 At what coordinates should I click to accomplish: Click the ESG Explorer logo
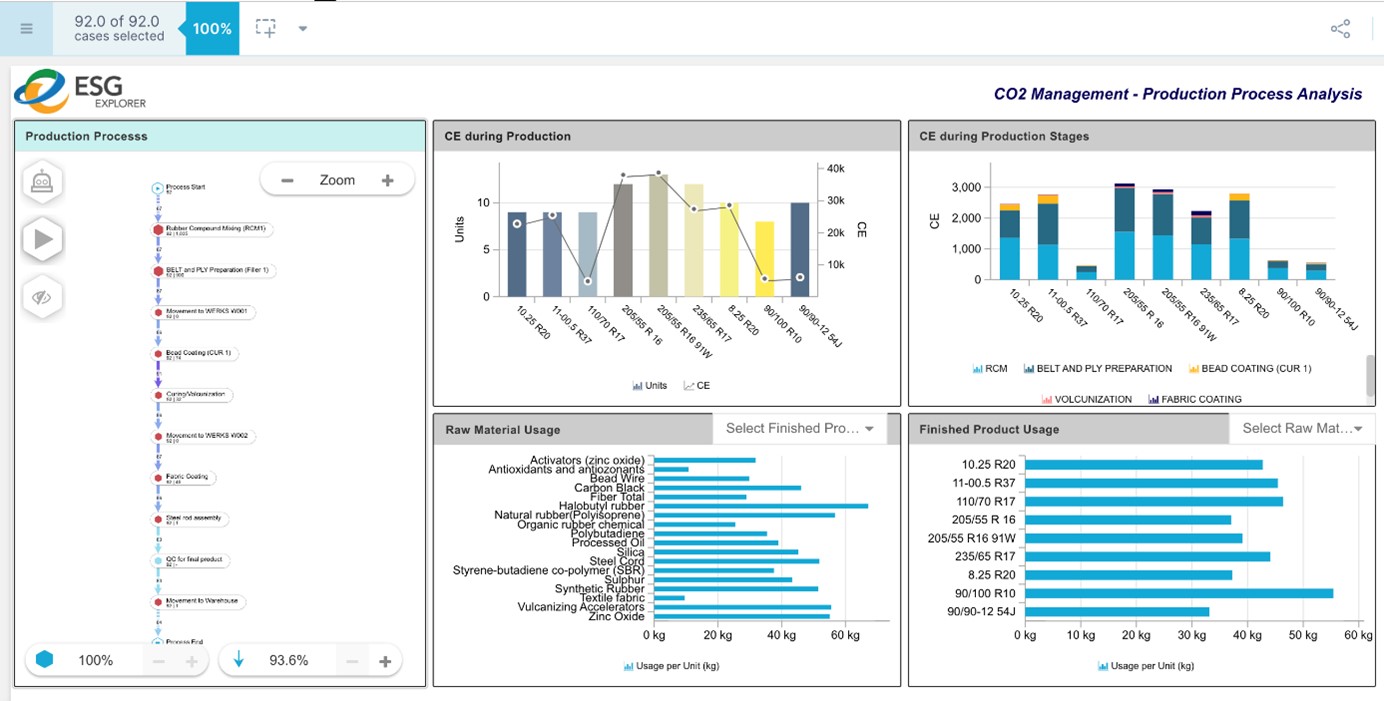tap(81, 90)
